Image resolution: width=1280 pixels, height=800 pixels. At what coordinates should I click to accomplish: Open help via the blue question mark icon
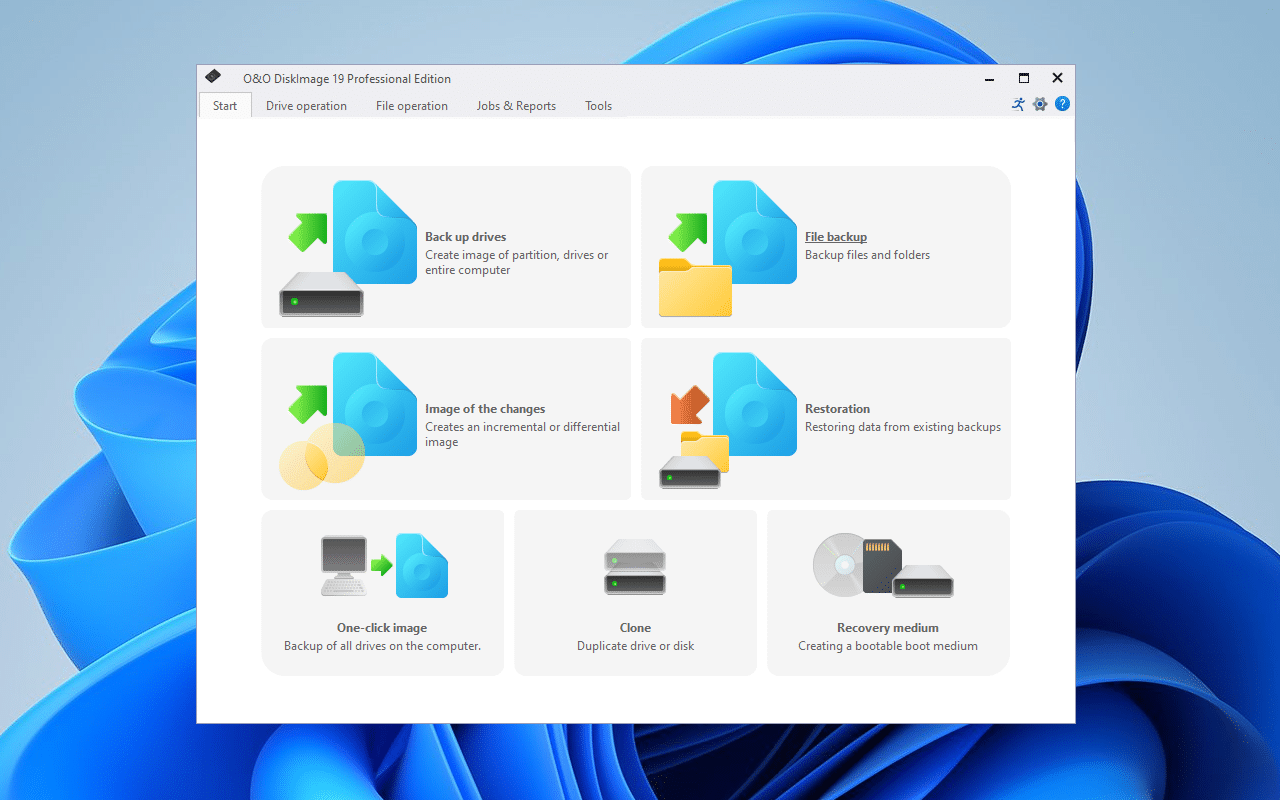(x=1062, y=103)
